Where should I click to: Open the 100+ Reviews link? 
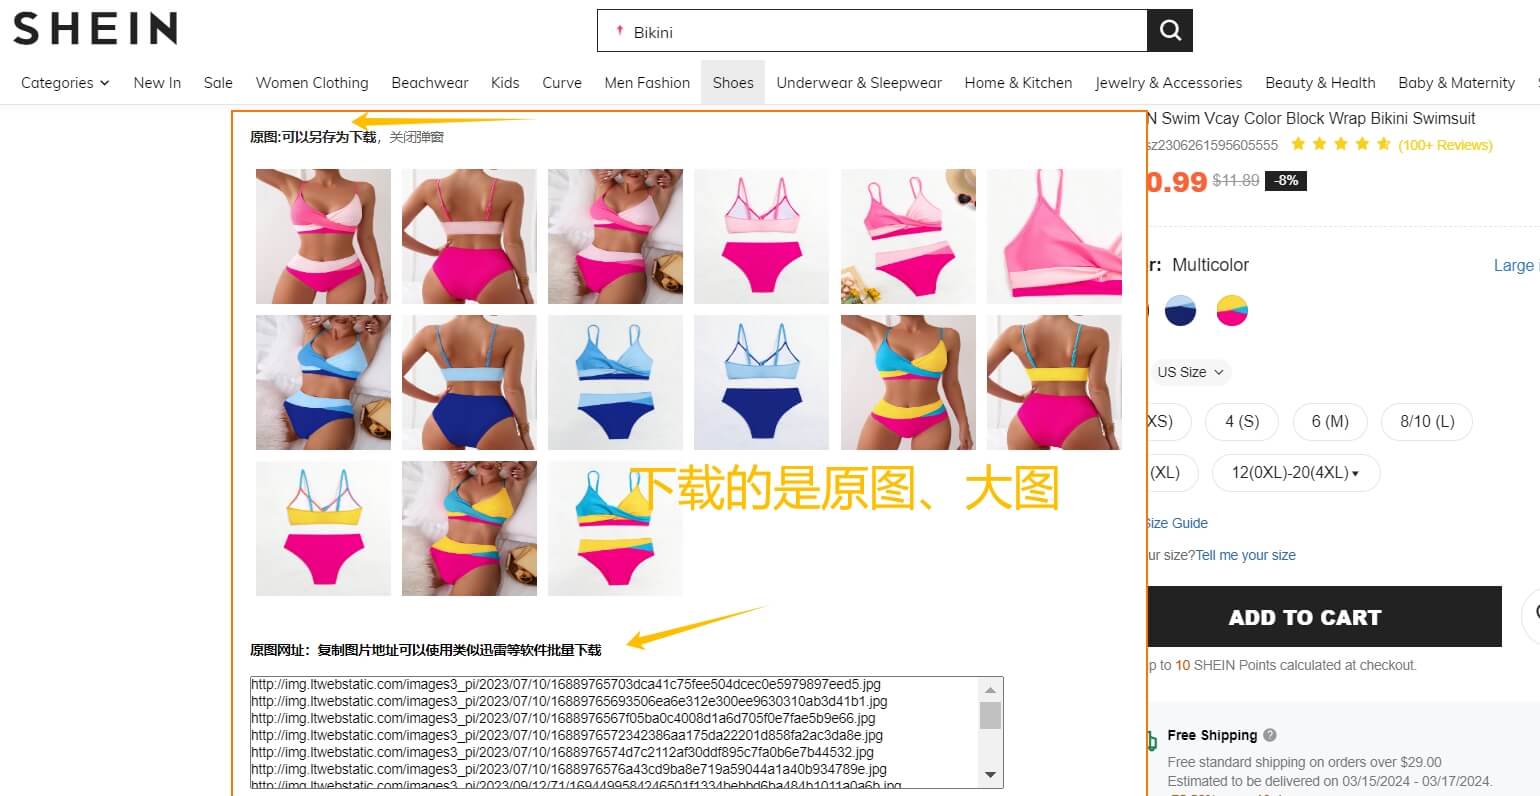1445,144
